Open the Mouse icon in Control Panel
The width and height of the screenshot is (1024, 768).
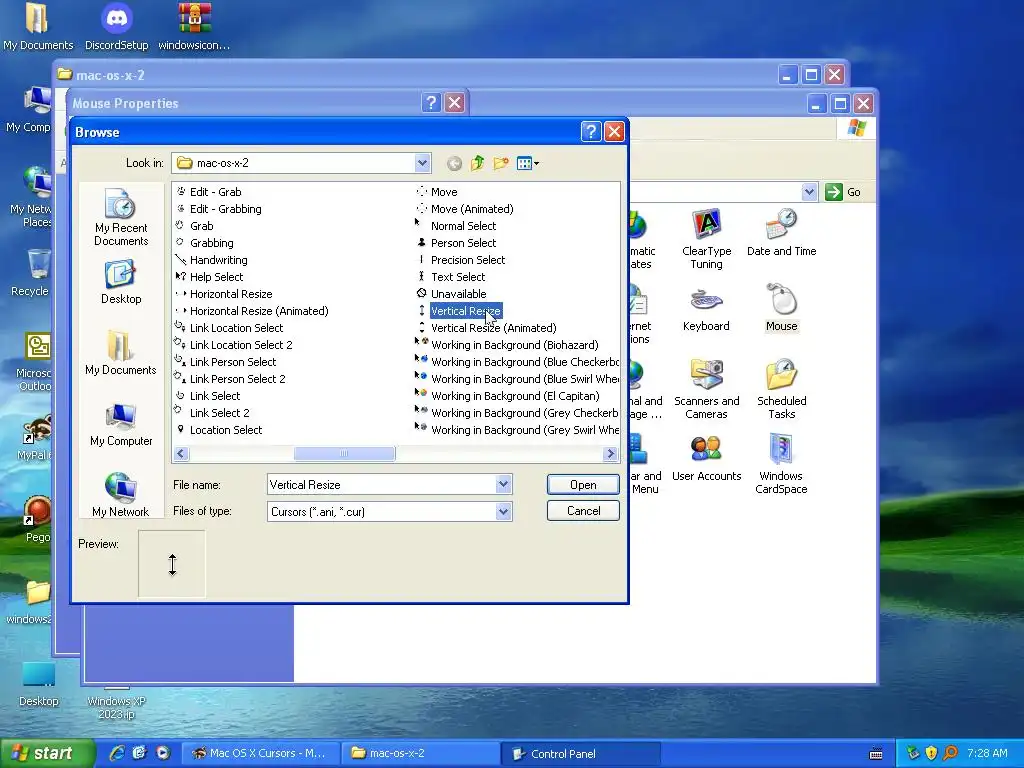point(782,307)
